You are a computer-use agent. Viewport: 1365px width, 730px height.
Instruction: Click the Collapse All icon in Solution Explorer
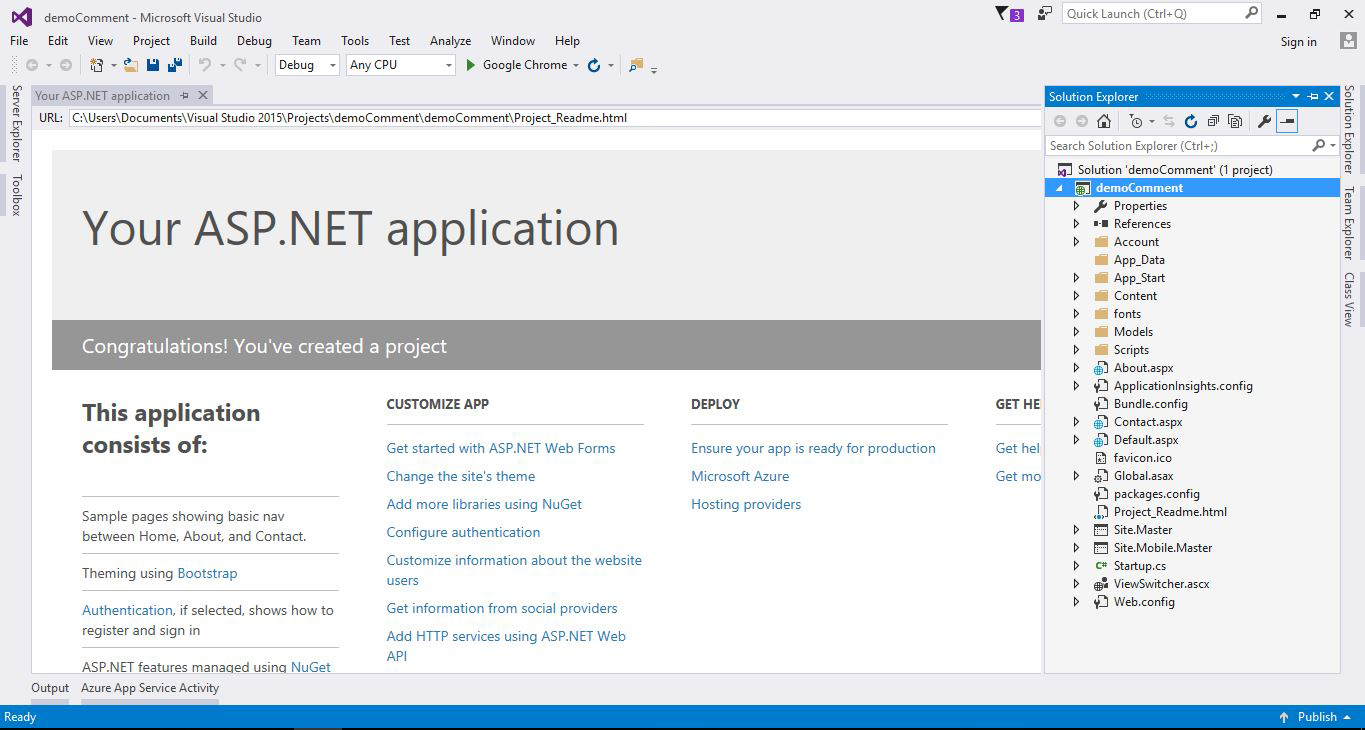pos(1212,121)
